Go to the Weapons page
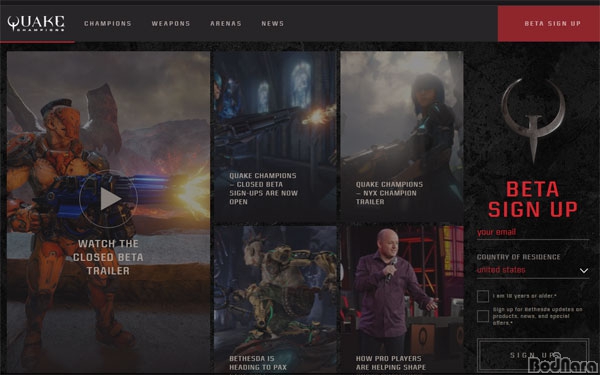Image resolution: width=600 pixels, height=375 pixels. 171,24
